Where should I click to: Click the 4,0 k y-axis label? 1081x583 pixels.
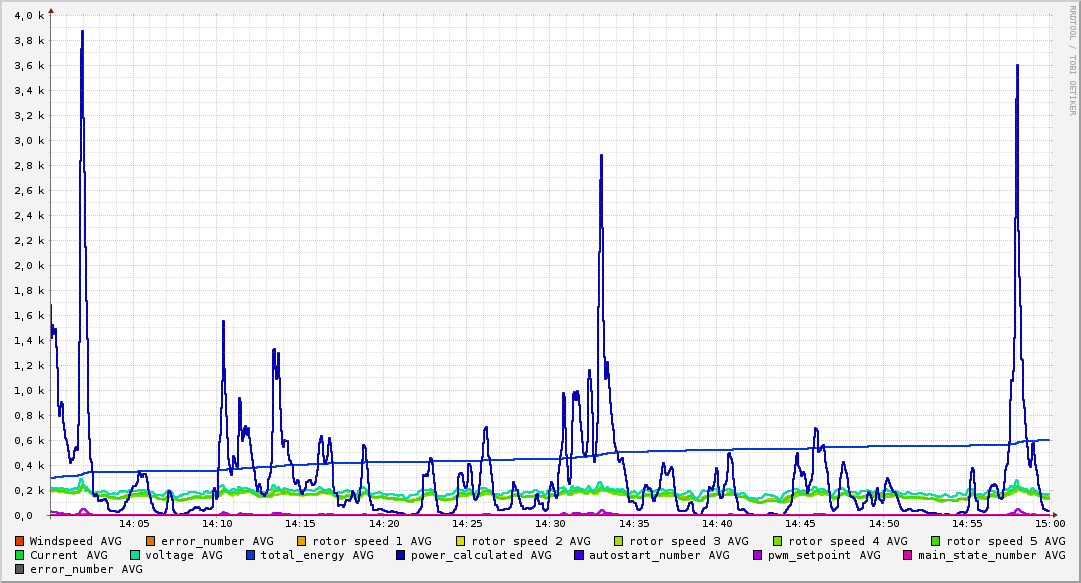tap(29, 15)
